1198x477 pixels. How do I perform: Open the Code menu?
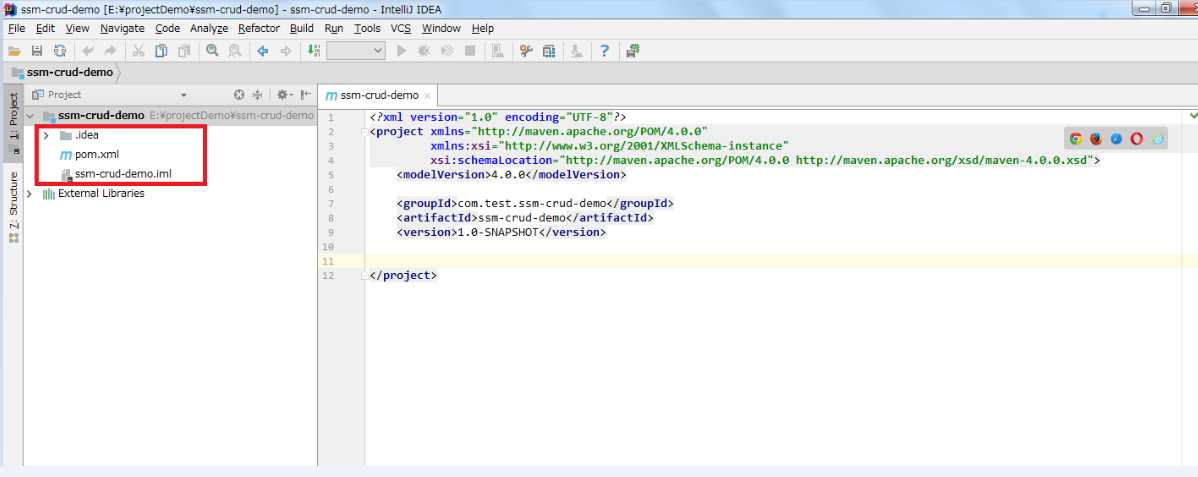click(167, 28)
